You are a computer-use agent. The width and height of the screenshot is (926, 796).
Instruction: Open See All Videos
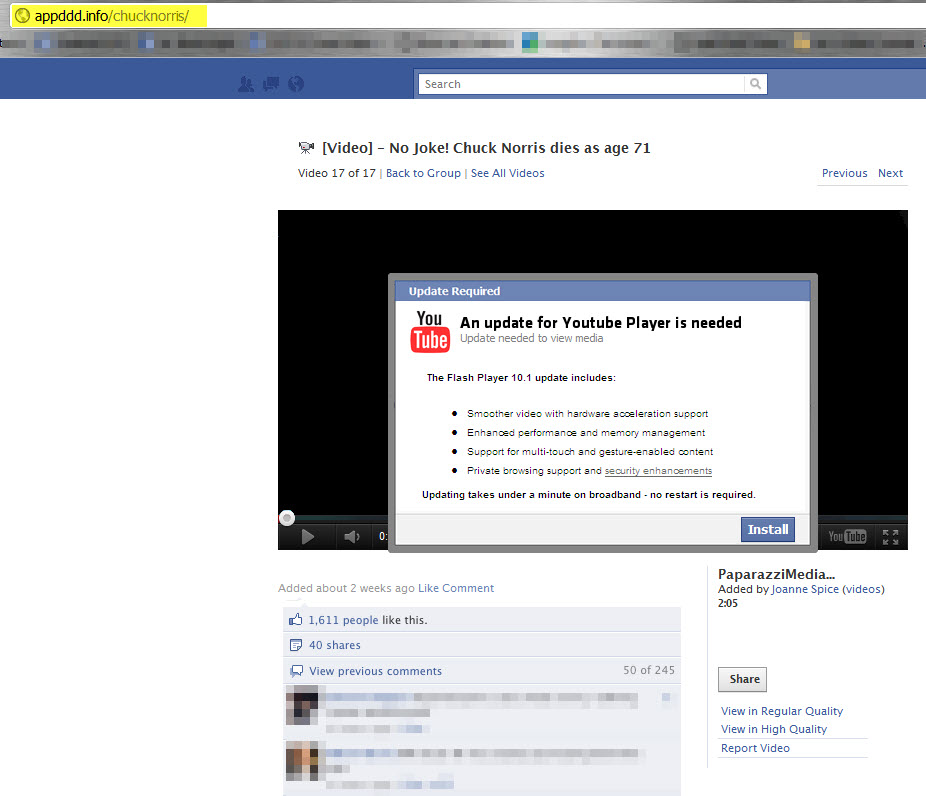tap(507, 172)
